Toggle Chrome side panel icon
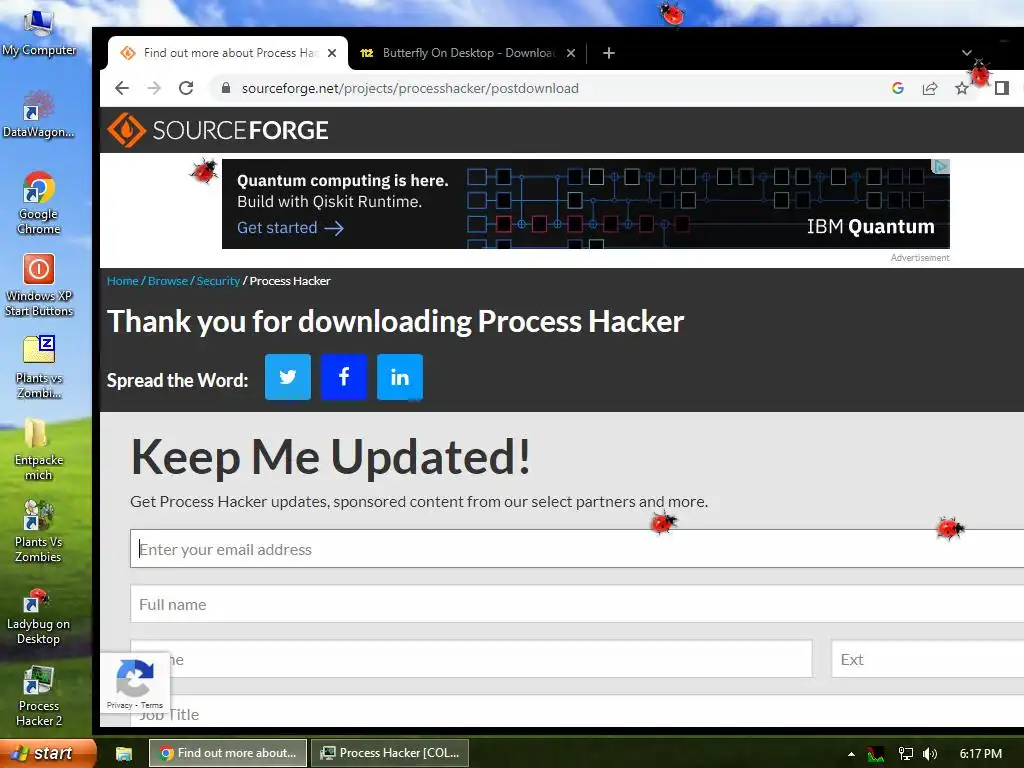This screenshot has width=1024, height=768. (x=1002, y=88)
